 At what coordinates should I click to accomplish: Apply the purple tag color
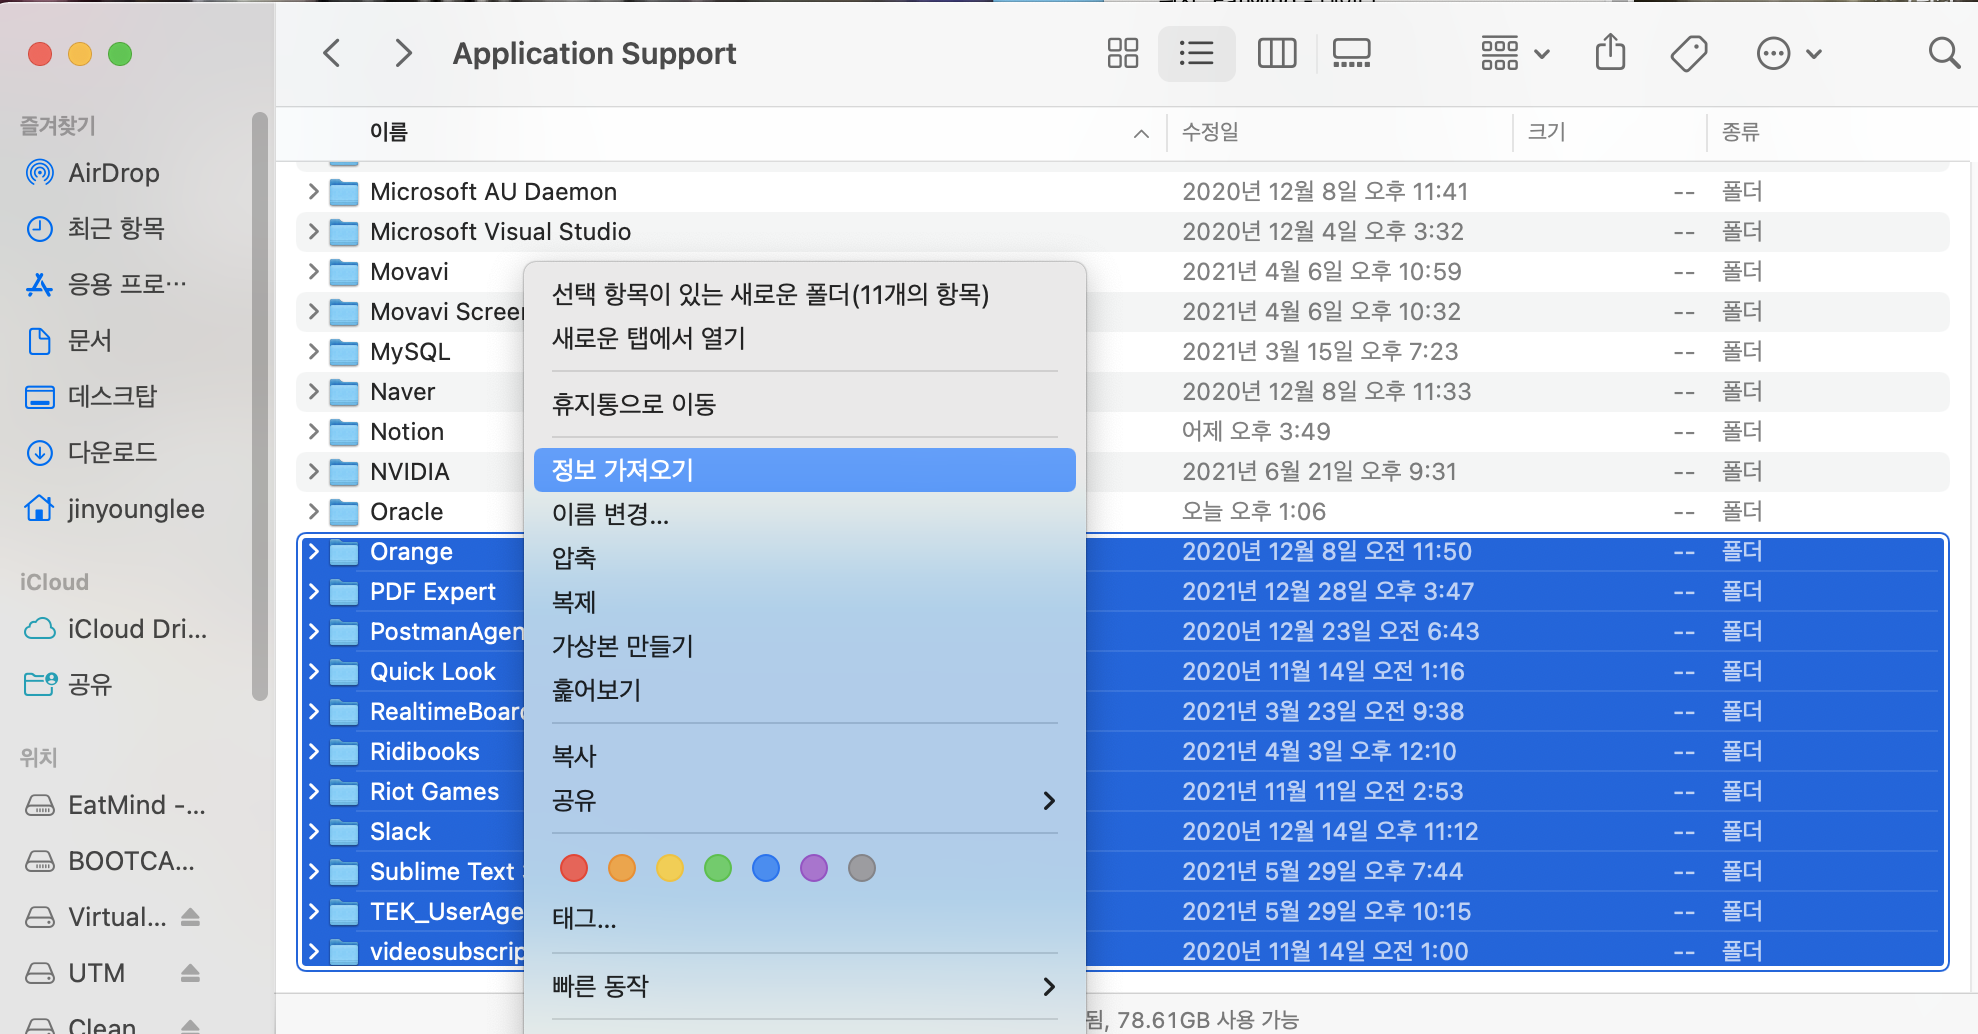pos(814,868)
